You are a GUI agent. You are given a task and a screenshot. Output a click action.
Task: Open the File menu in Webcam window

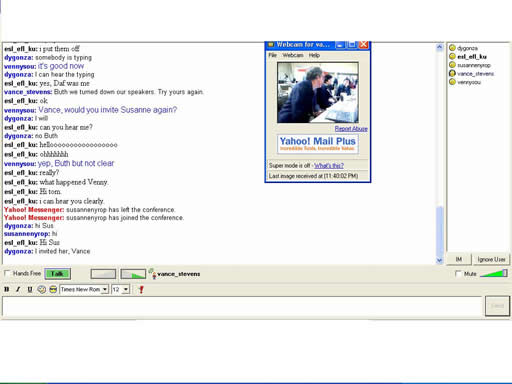[x=272, y=55]
